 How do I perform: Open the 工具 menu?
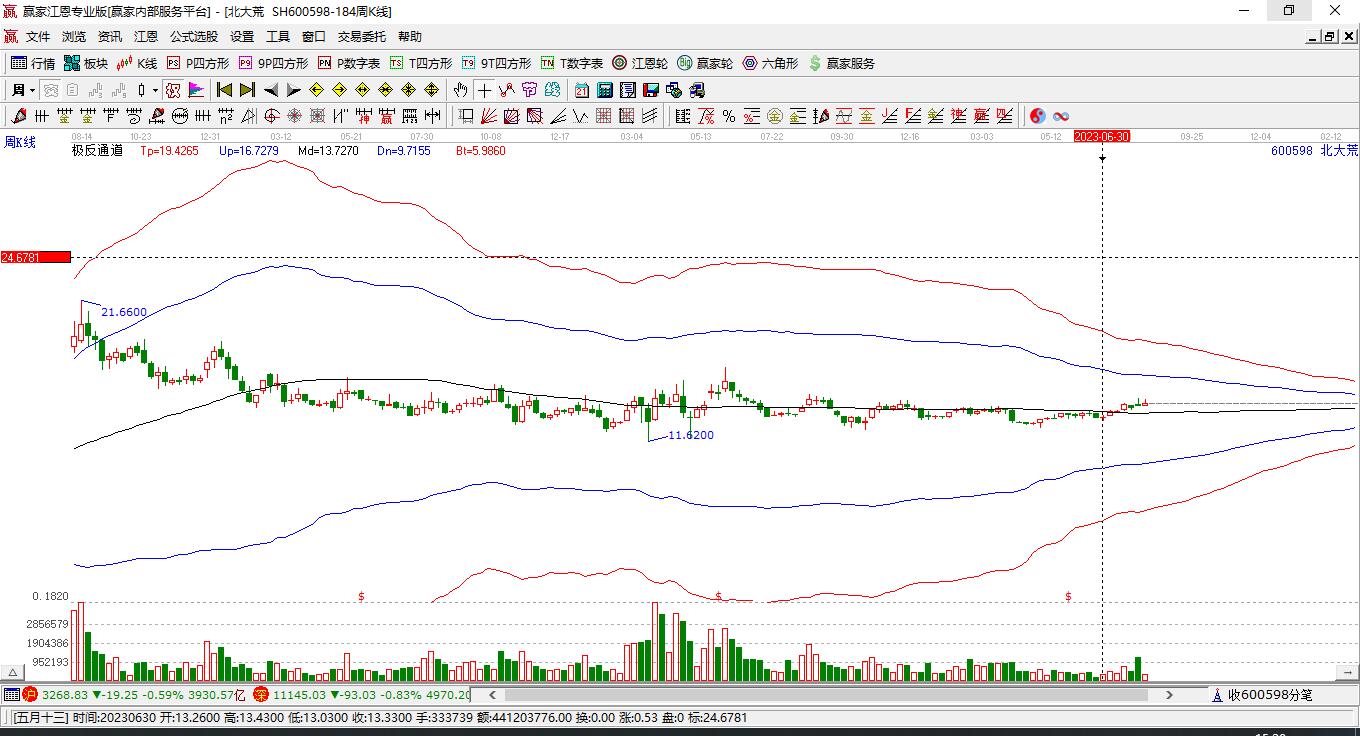pos(278,37)
